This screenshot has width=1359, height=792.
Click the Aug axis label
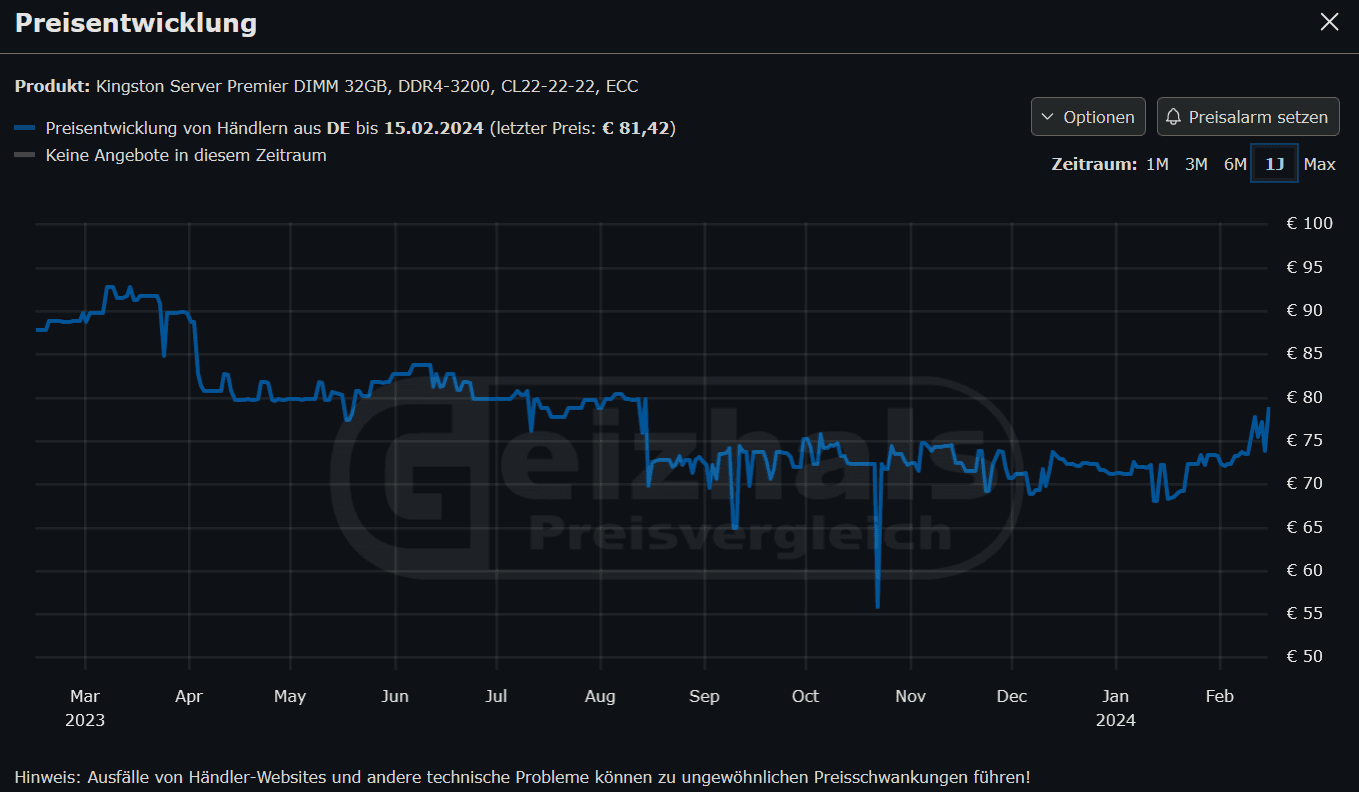tap(600, 696)
